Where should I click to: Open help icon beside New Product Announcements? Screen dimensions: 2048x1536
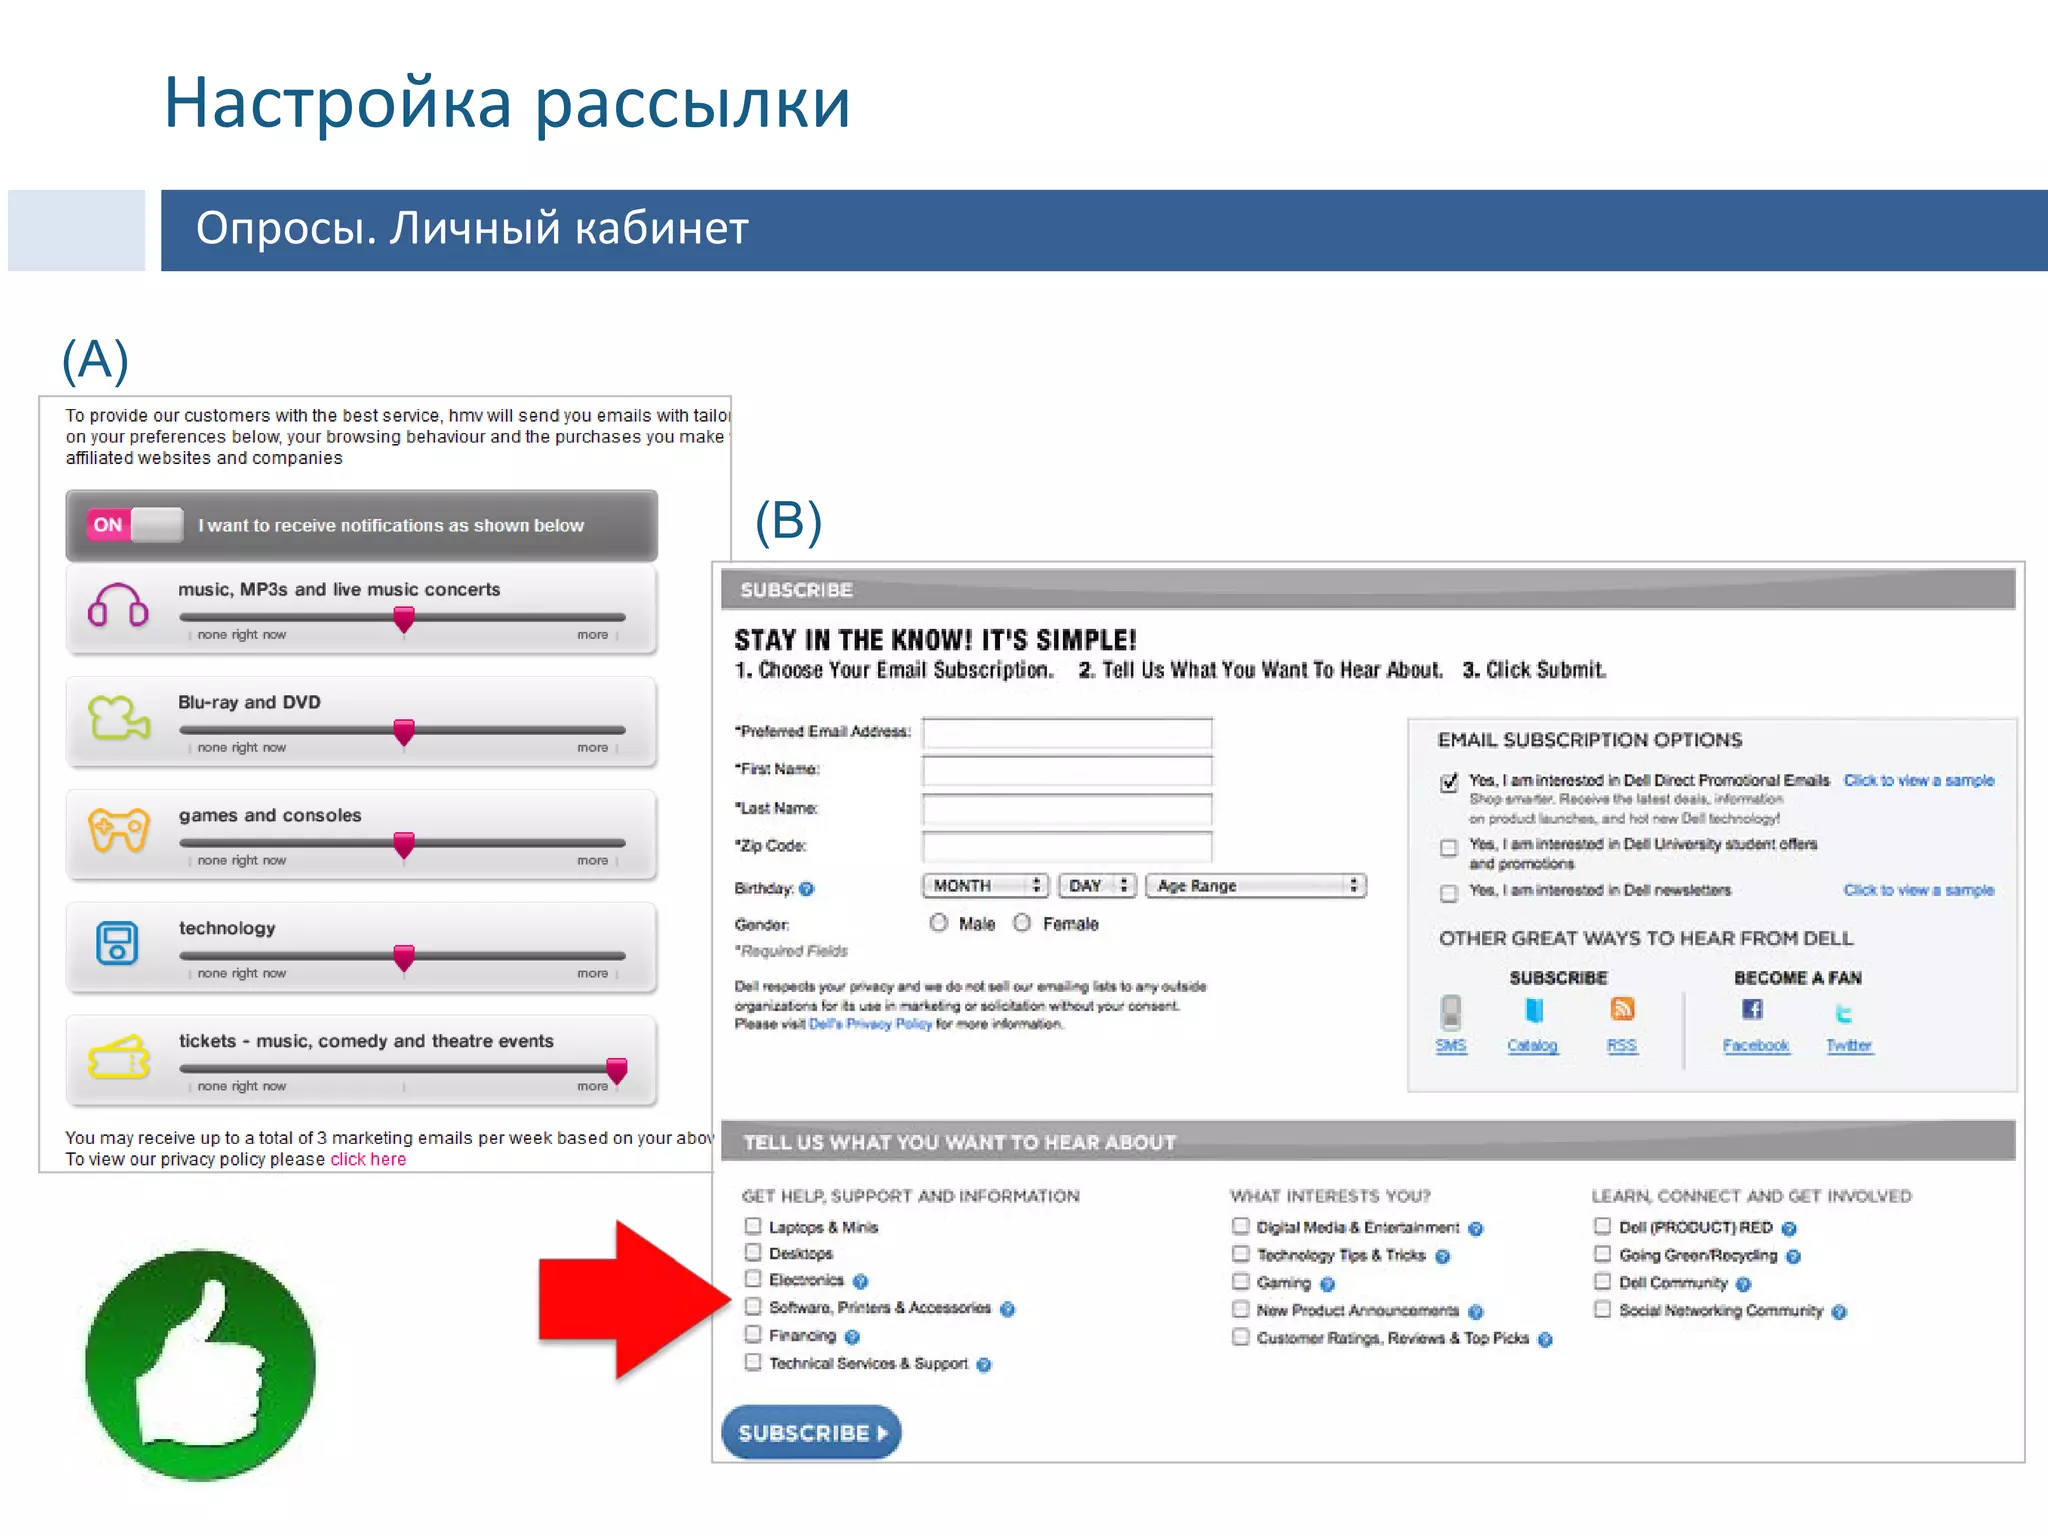coord(1476,1312)
